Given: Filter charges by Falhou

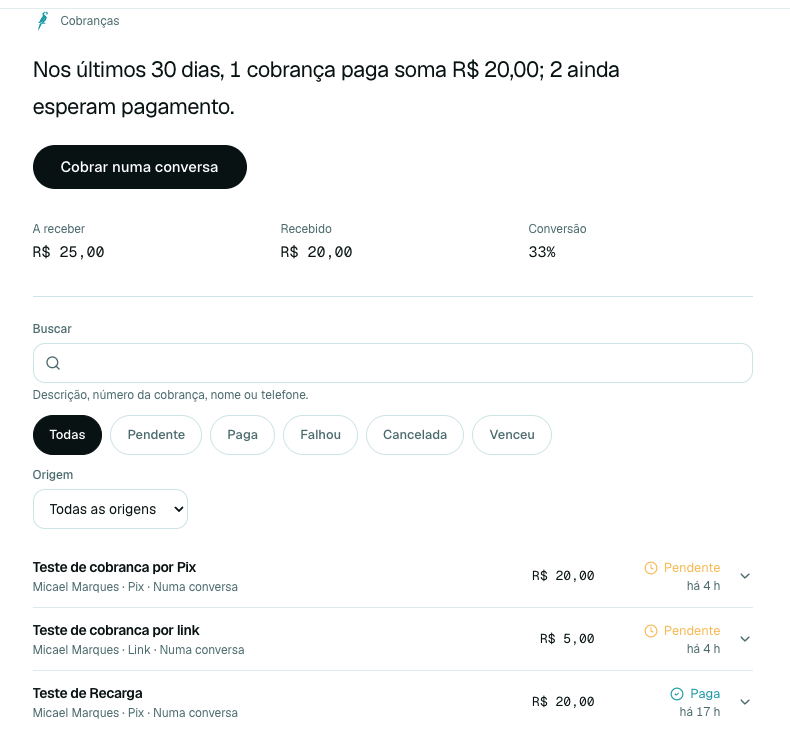Looking at the screenshot, I should click(320, 435).
